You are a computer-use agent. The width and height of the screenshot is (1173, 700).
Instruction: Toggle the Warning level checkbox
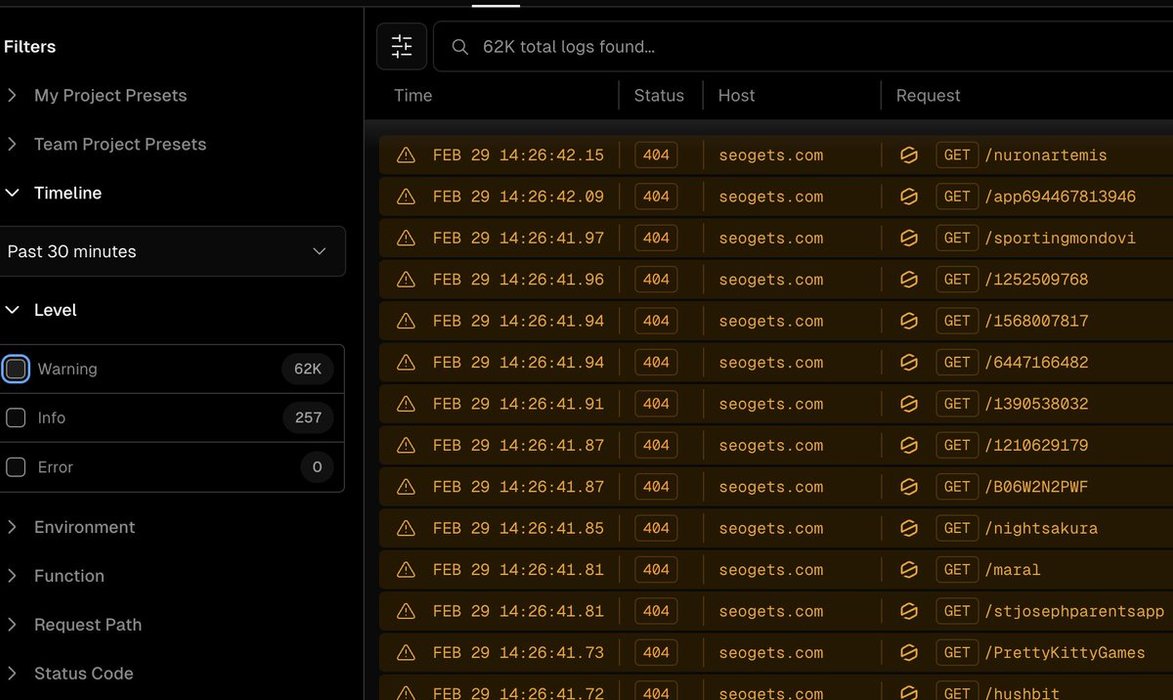tap(16, 369)
